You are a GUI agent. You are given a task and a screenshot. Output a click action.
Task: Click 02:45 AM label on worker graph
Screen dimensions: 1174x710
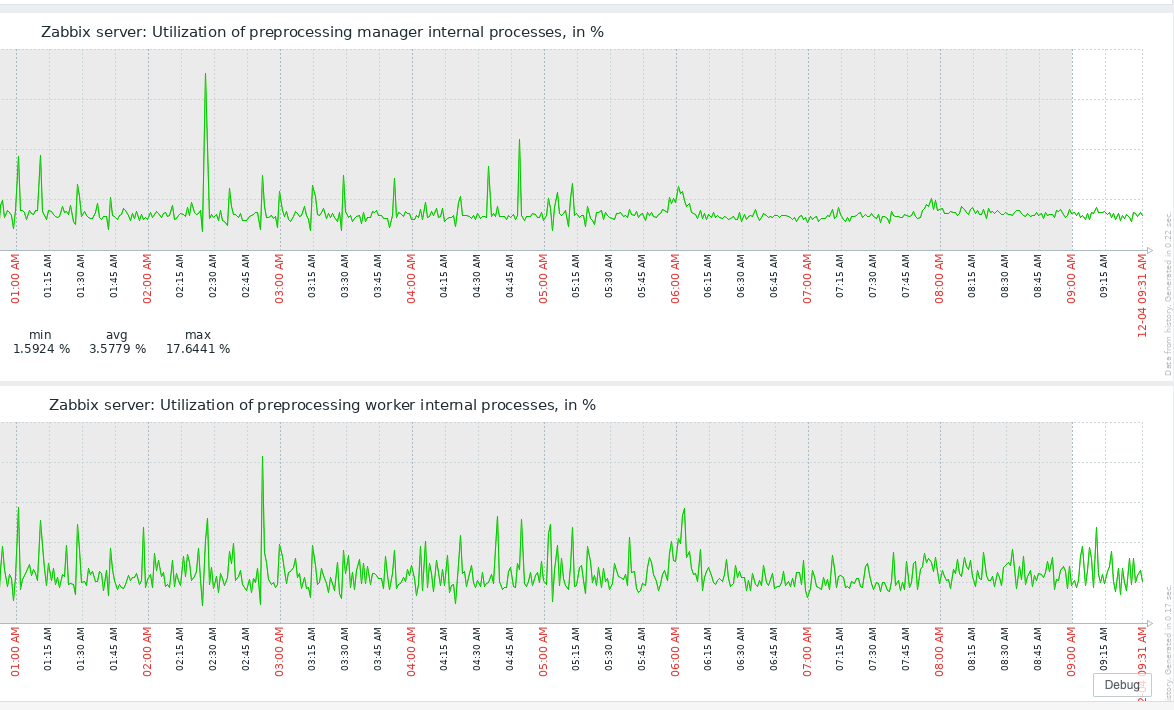(x=246, y=649)
